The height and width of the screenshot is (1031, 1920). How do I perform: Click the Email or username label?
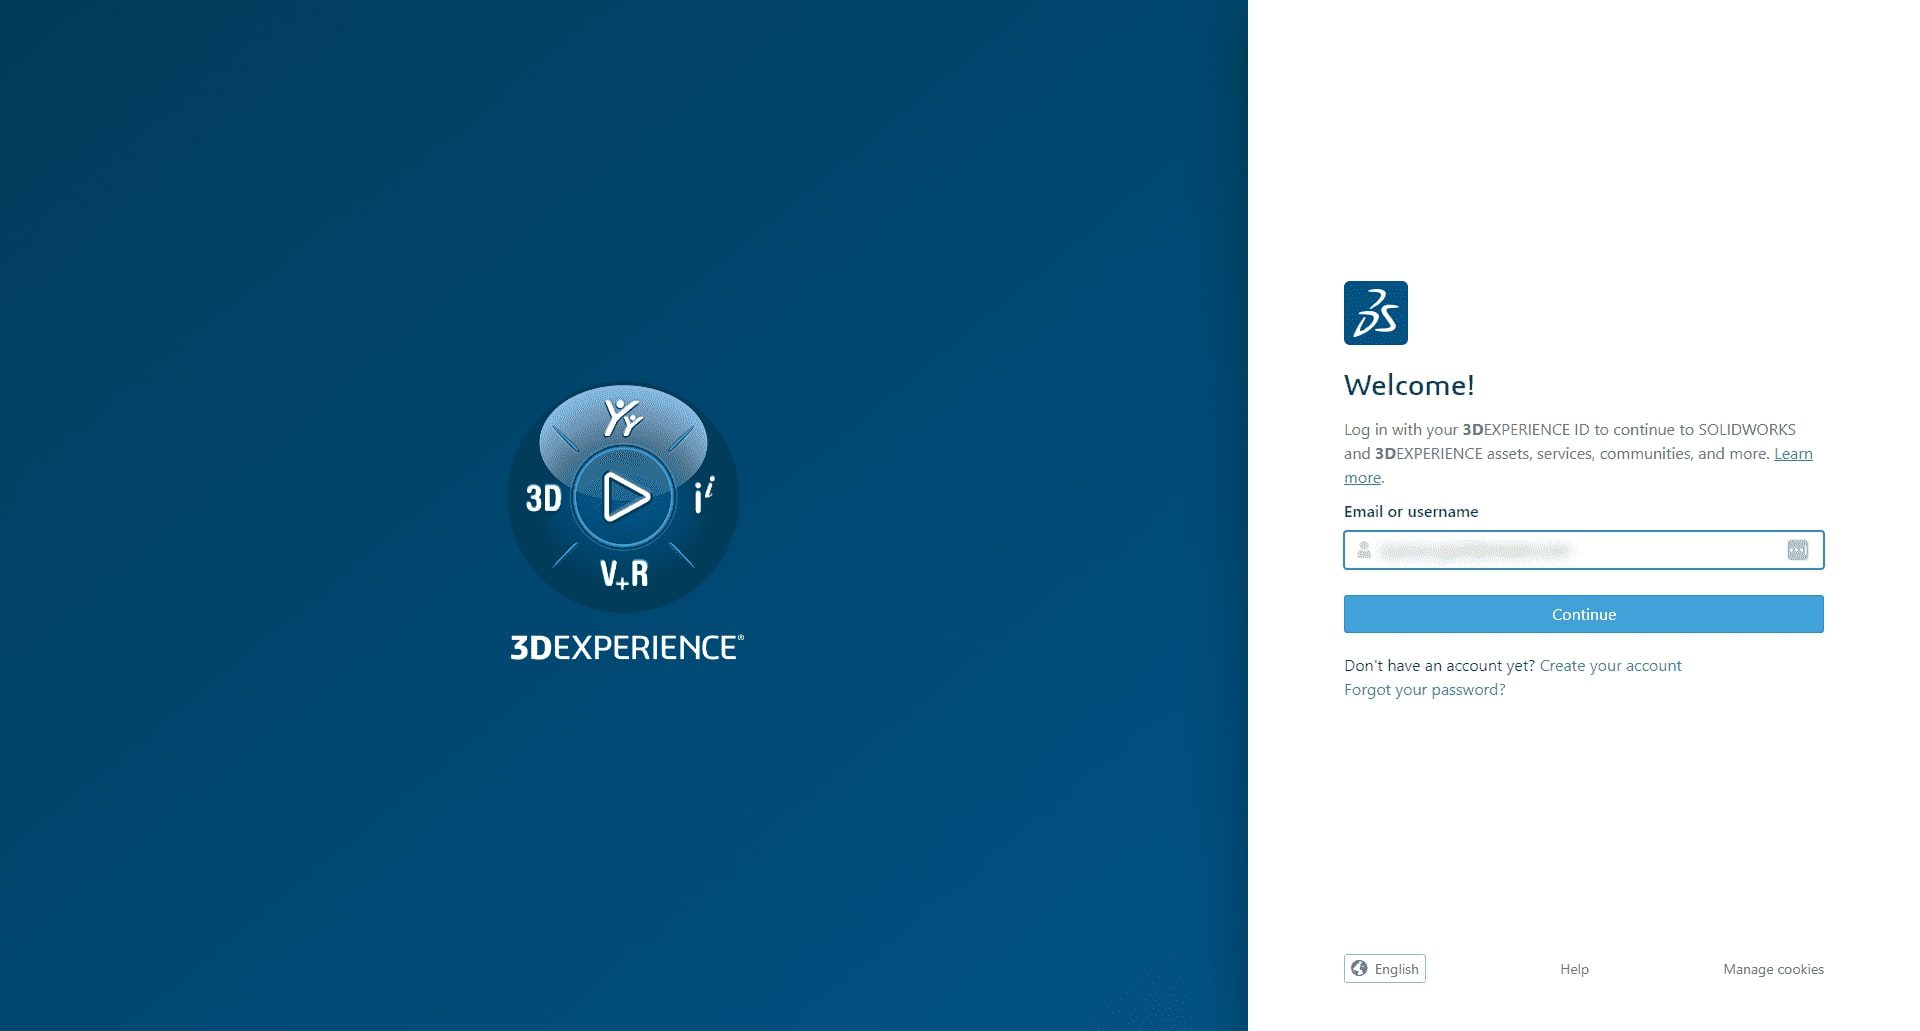(x=1411, y=511)
